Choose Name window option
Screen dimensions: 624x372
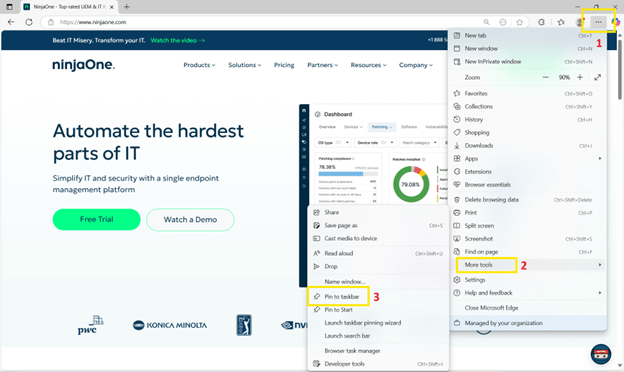click(378, 282)
